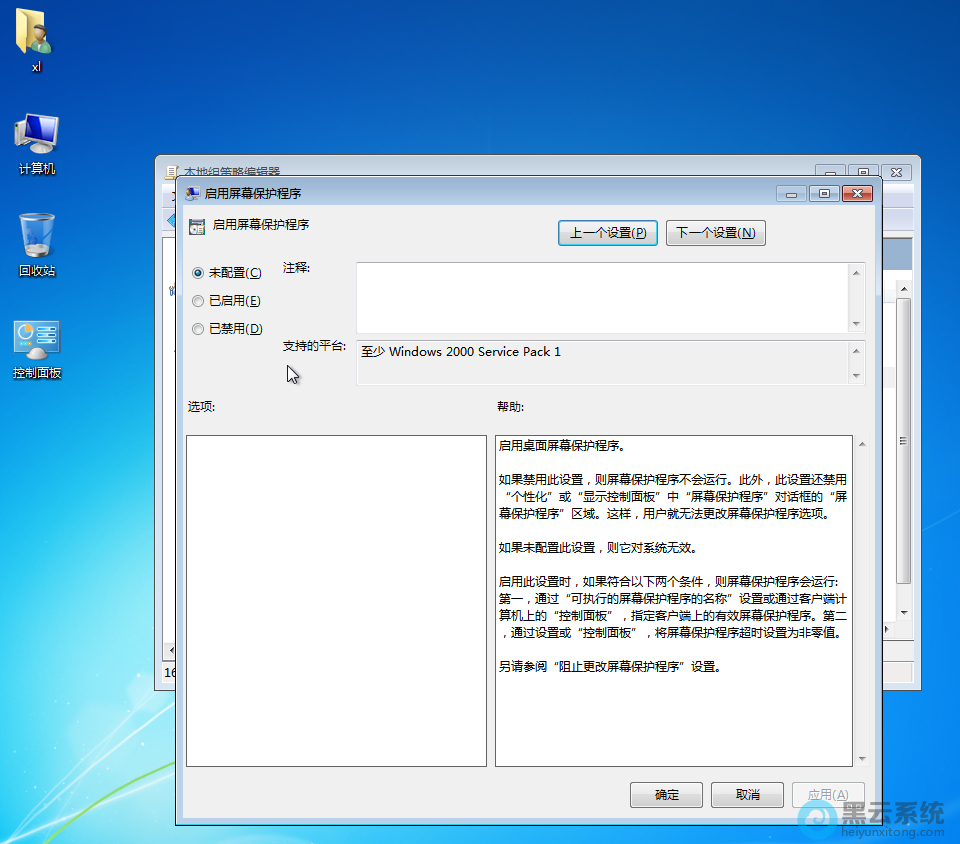Click inside the 注释 comment text box
The height and width of the screenshot is (844, 960).
coord(600,298)
